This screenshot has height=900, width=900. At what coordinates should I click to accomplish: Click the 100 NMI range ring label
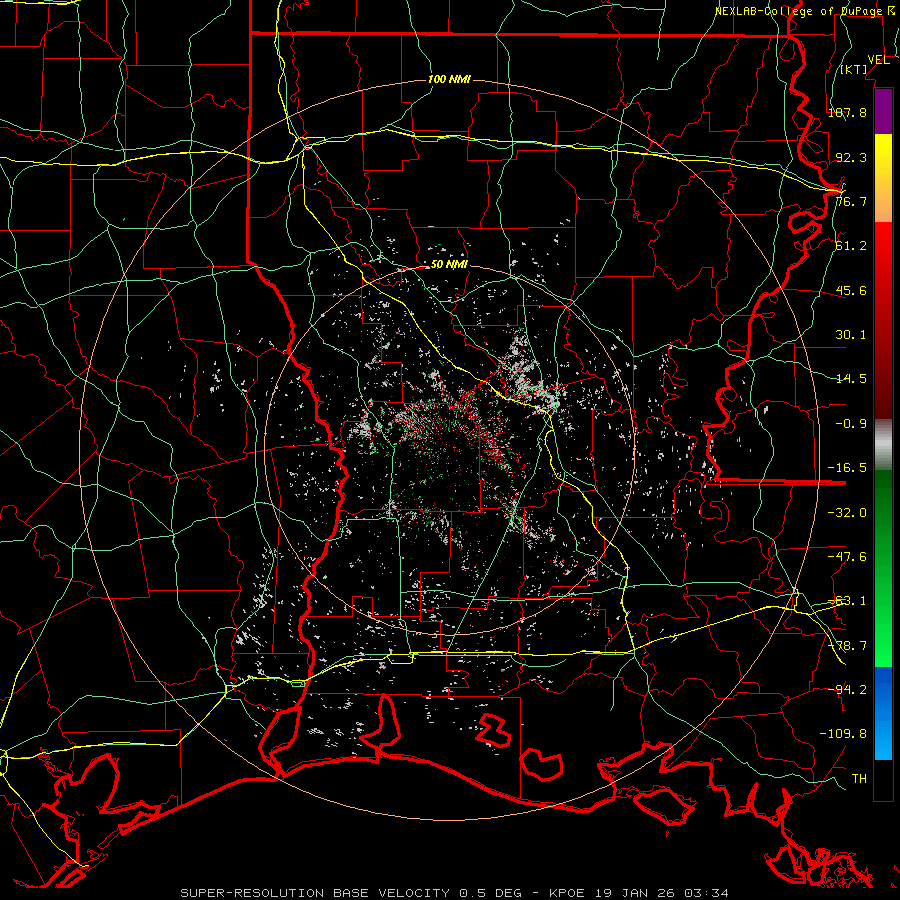pos(449,79)
